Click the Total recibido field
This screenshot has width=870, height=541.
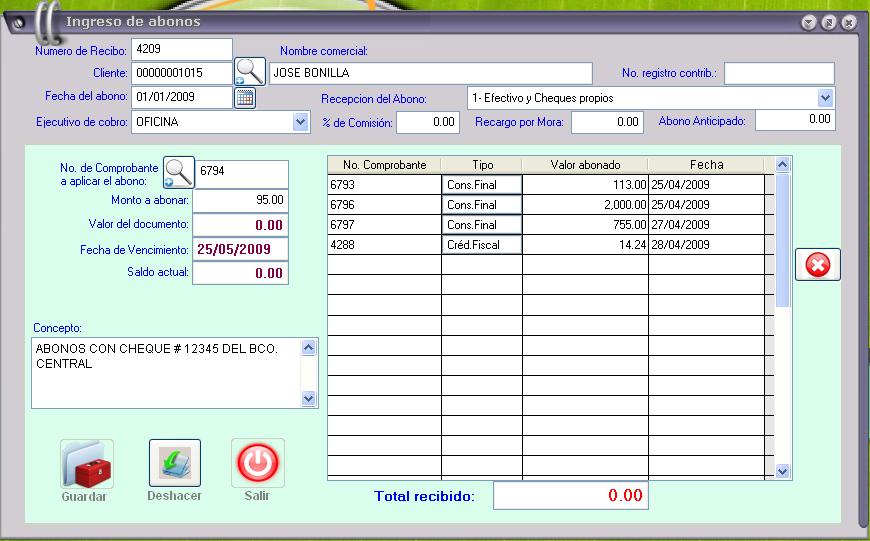[570, 495]
